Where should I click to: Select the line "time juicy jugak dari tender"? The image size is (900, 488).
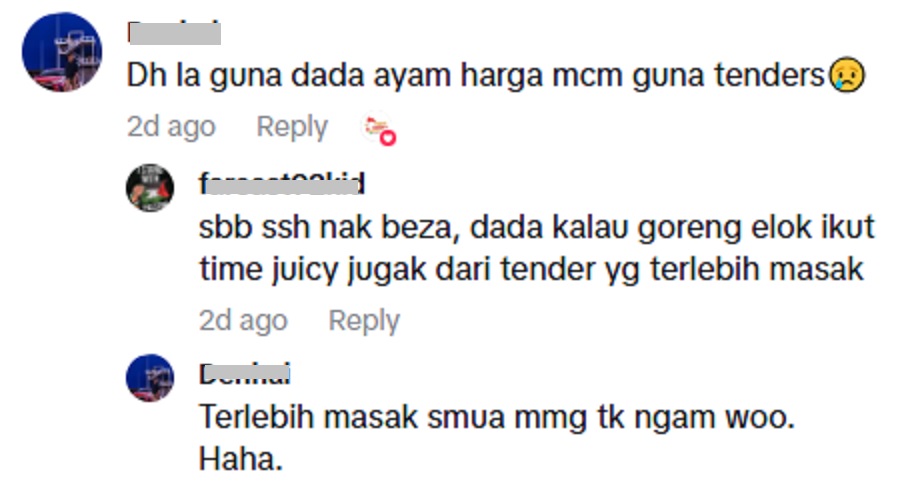point(532,269)
